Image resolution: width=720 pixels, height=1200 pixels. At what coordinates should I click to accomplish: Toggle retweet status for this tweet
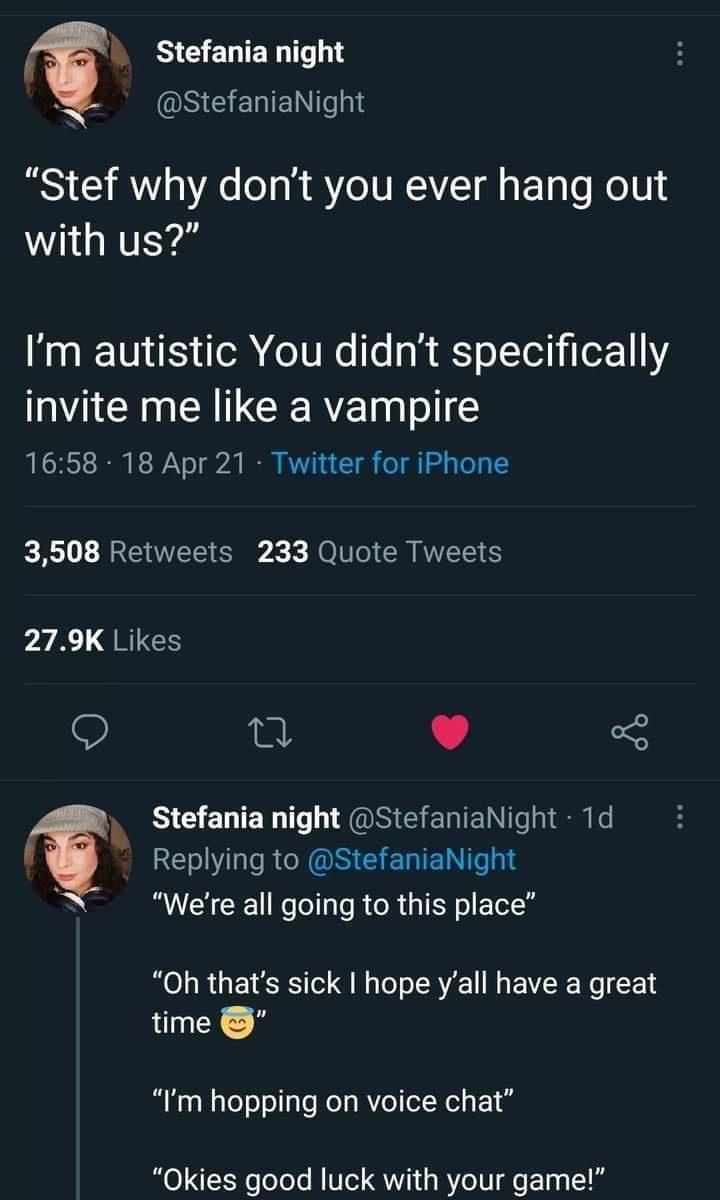pyautogui.click(x=269, y=733)
